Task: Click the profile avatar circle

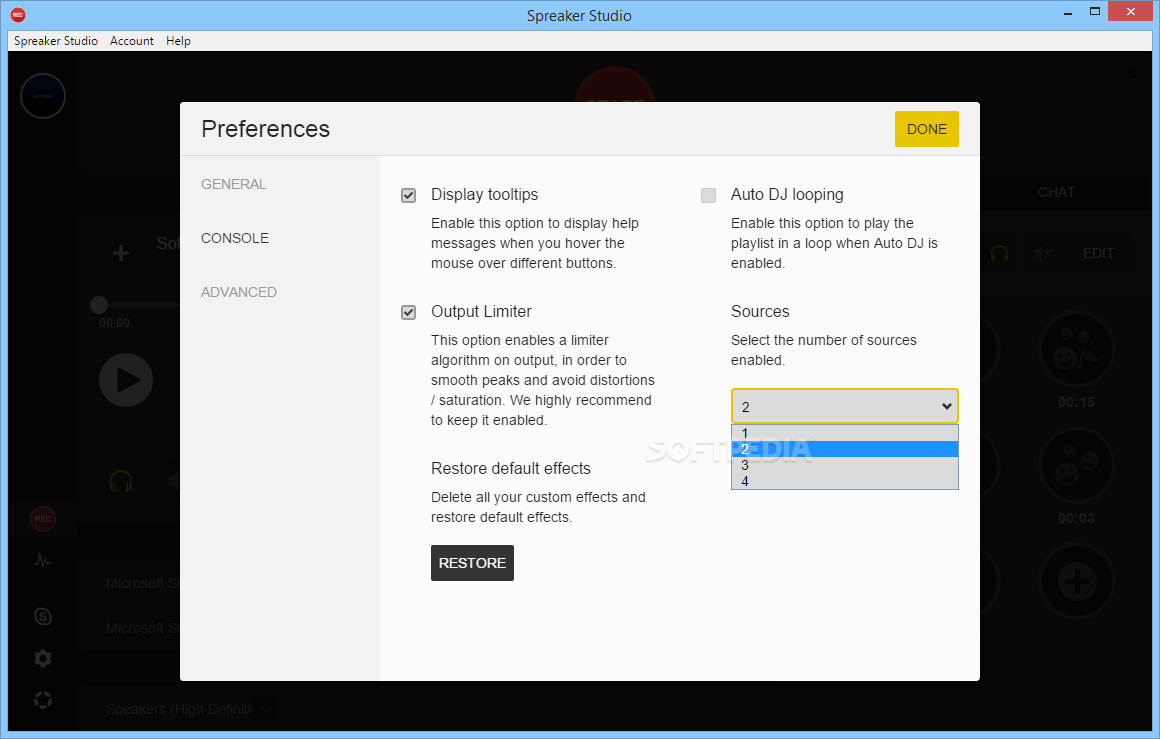Action: coord(43,96)
